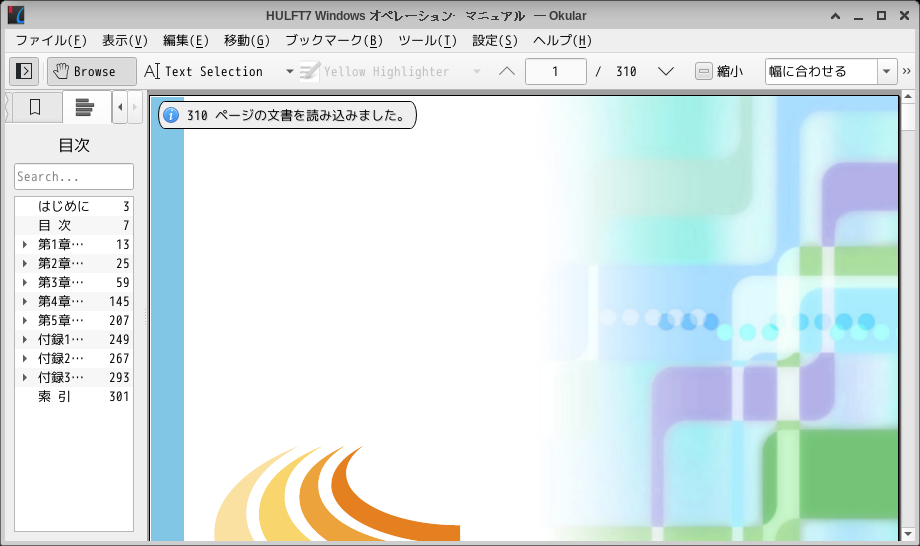
Task: Click the page number field
Action: 556,72
